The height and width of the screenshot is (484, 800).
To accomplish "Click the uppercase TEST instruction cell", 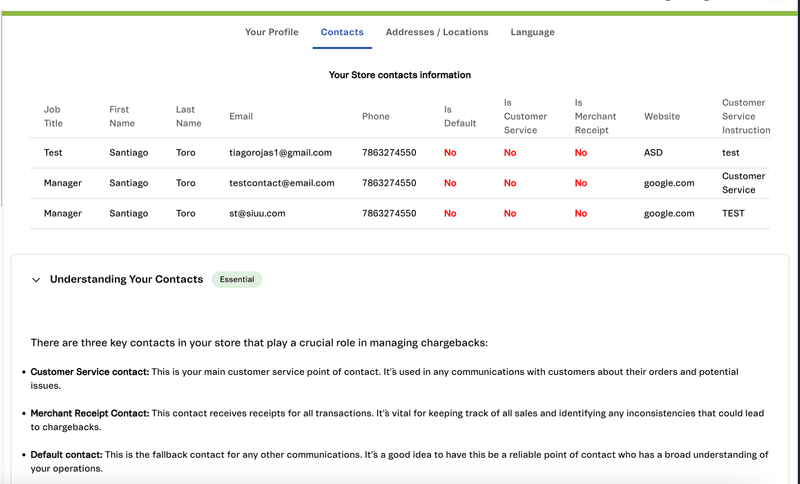I will point(733,213).
